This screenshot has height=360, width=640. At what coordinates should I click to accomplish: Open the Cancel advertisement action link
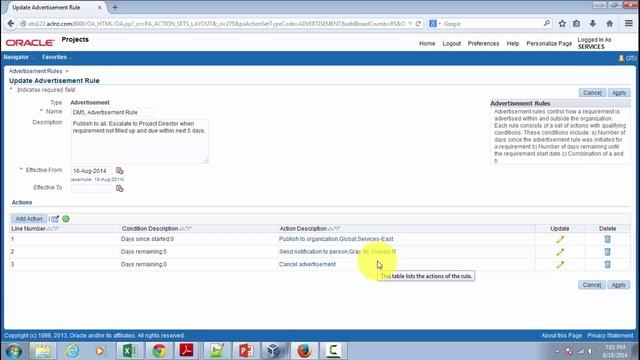(x=307, y=264)
